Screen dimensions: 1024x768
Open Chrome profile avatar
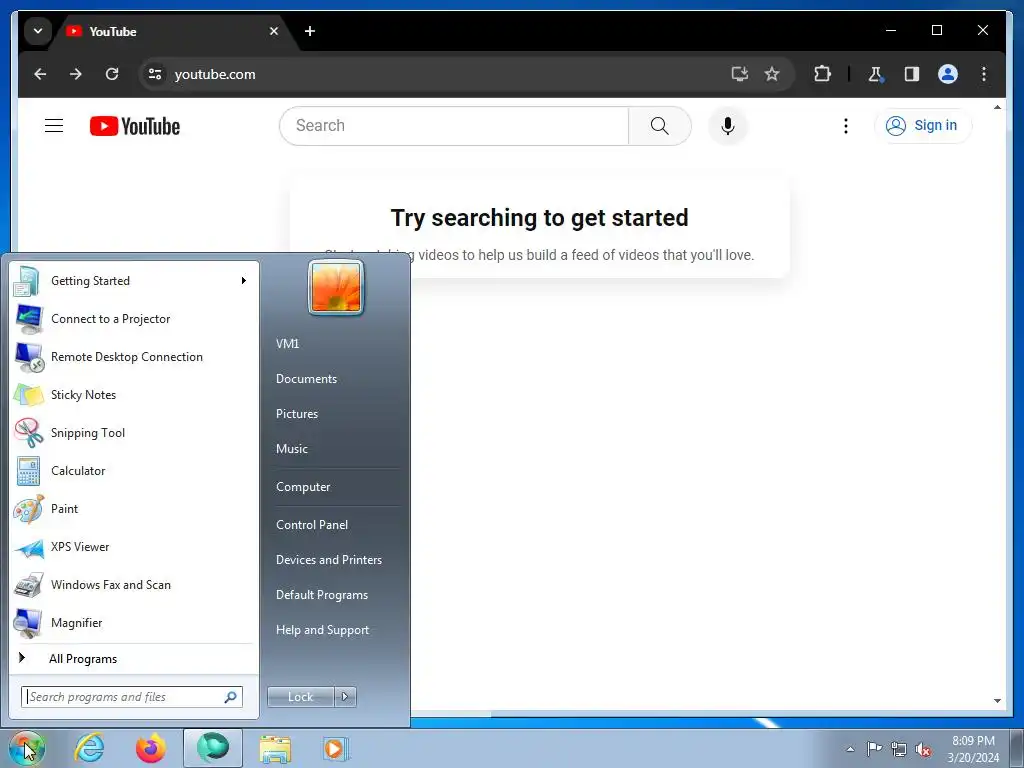point(948,74)
